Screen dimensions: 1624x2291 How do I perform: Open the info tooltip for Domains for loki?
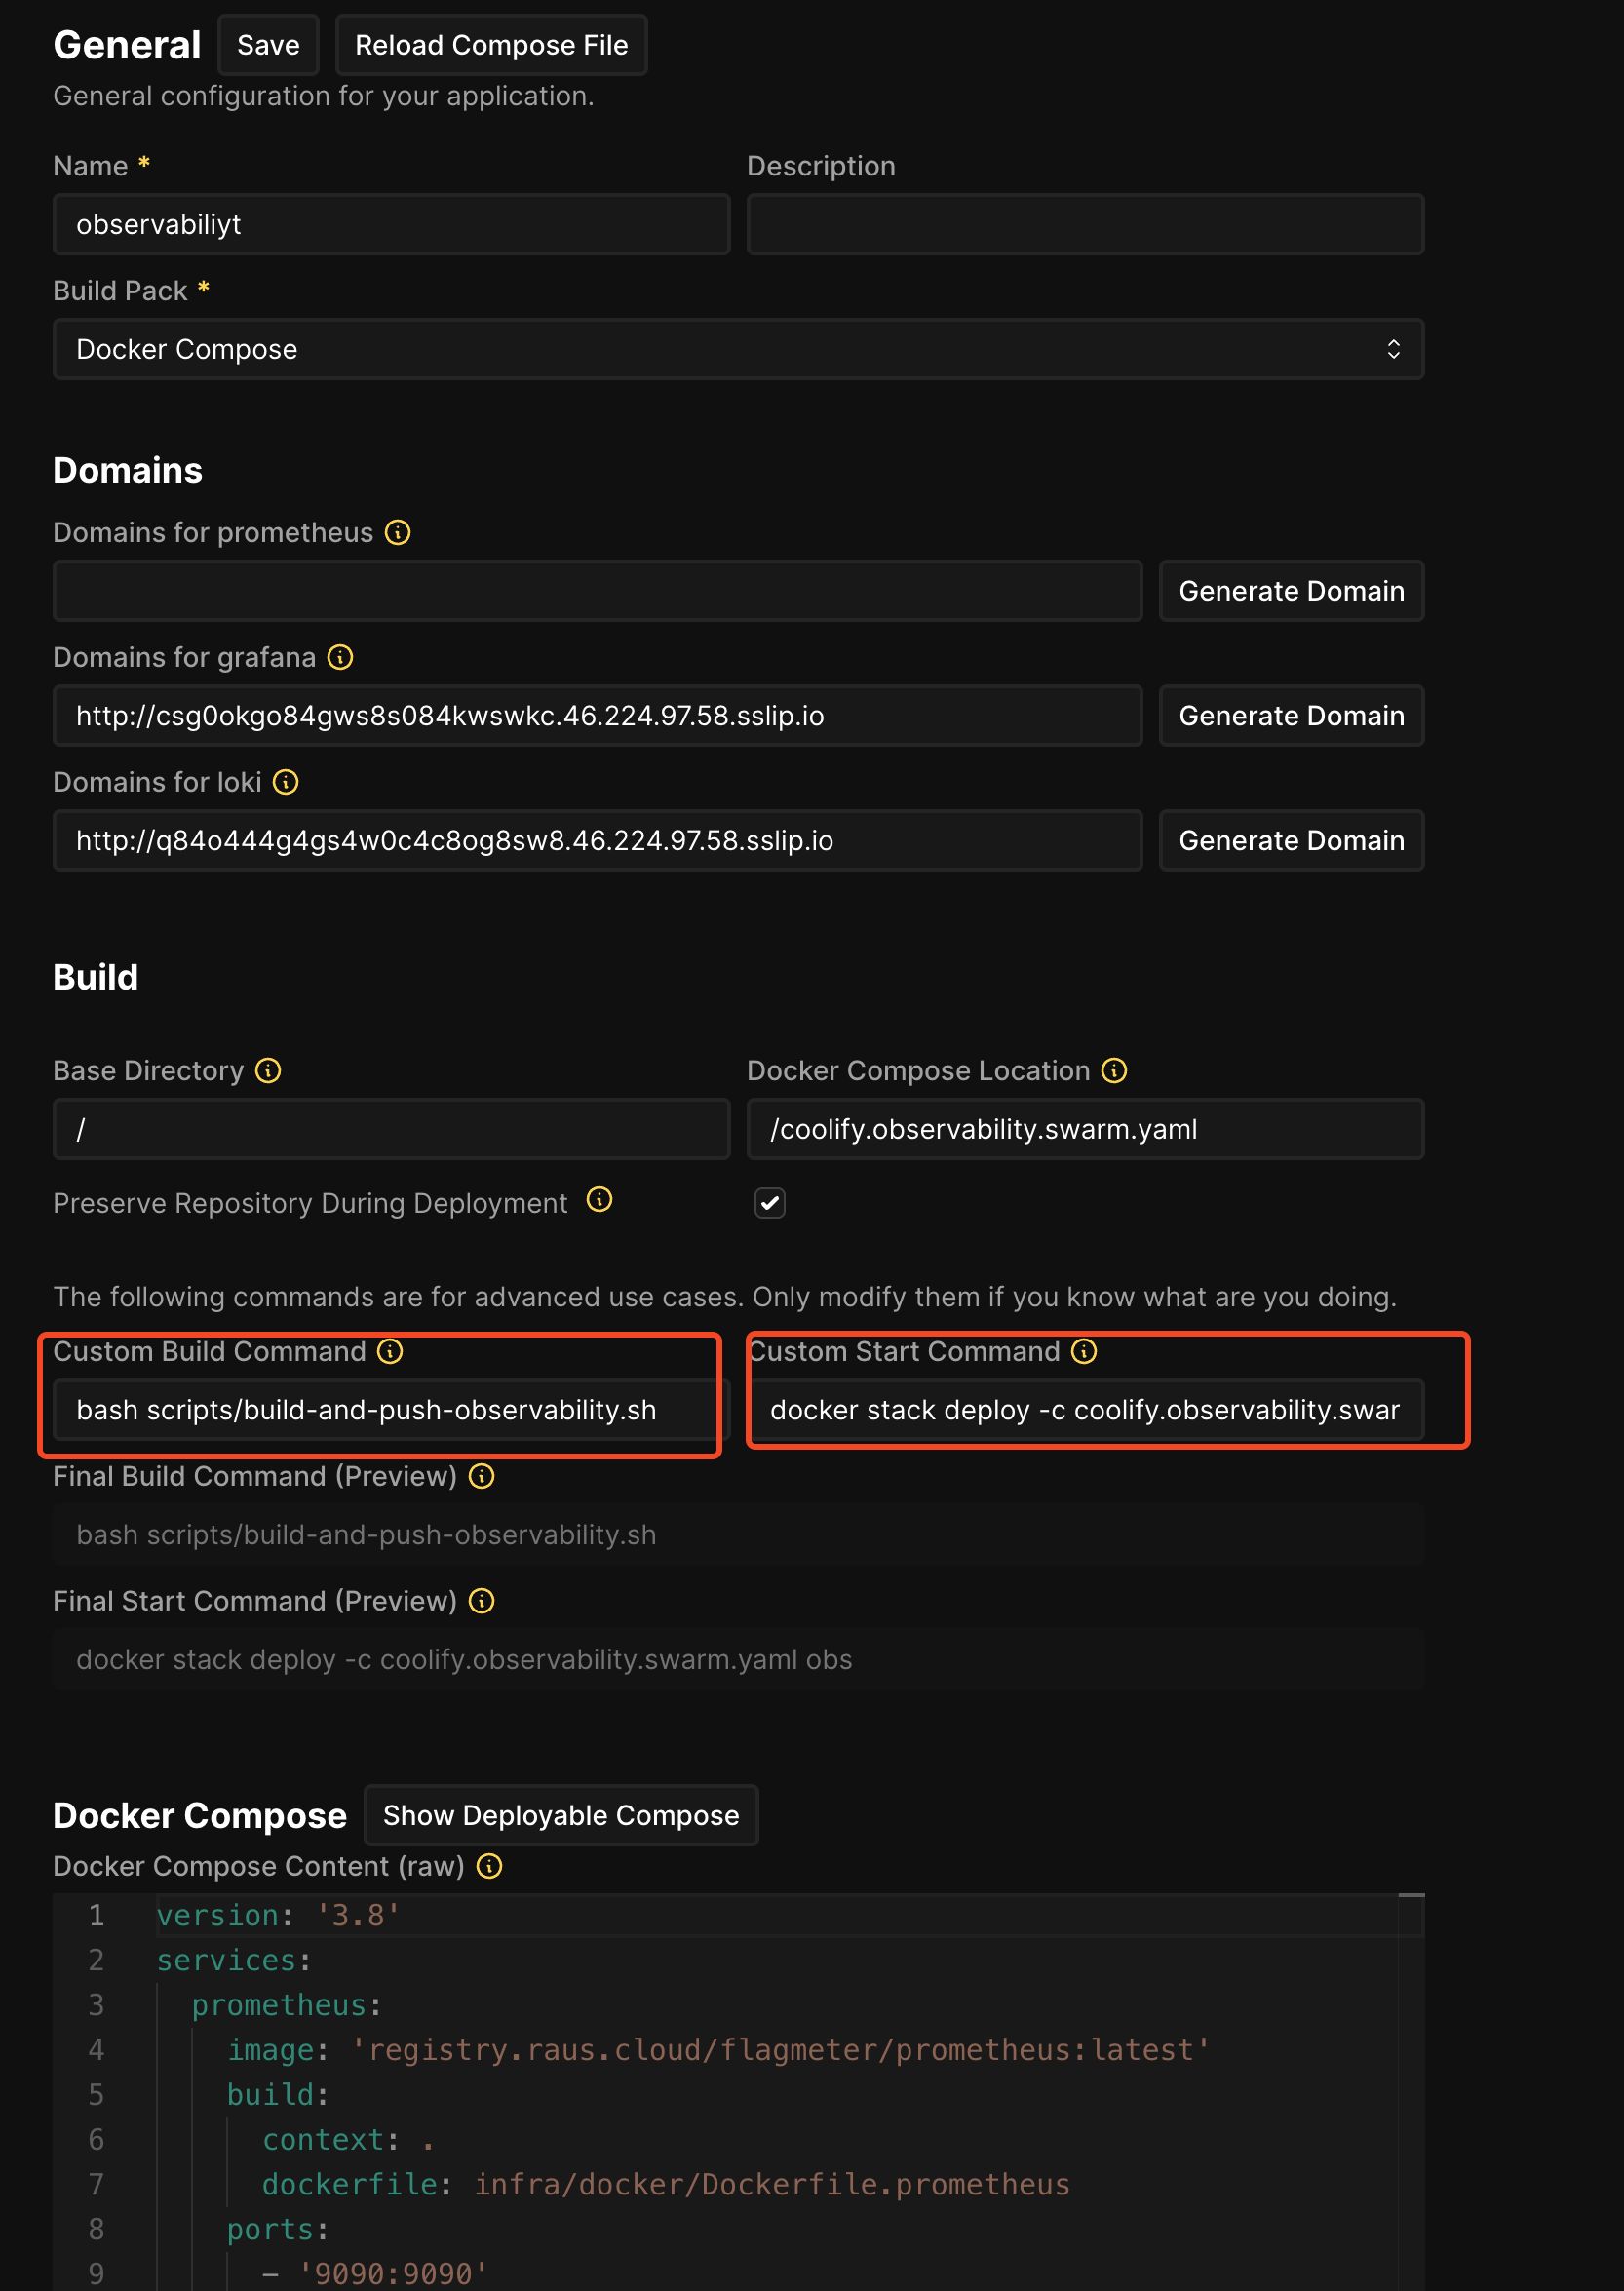tap(285, 782)
